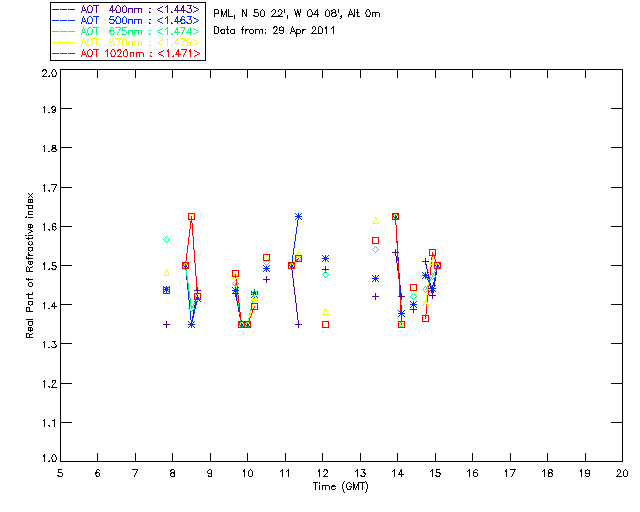Click the AOT 500nm legend entry
Image resolution: width=640 pixels, height=512 pixels.
[x=126, y=20]
